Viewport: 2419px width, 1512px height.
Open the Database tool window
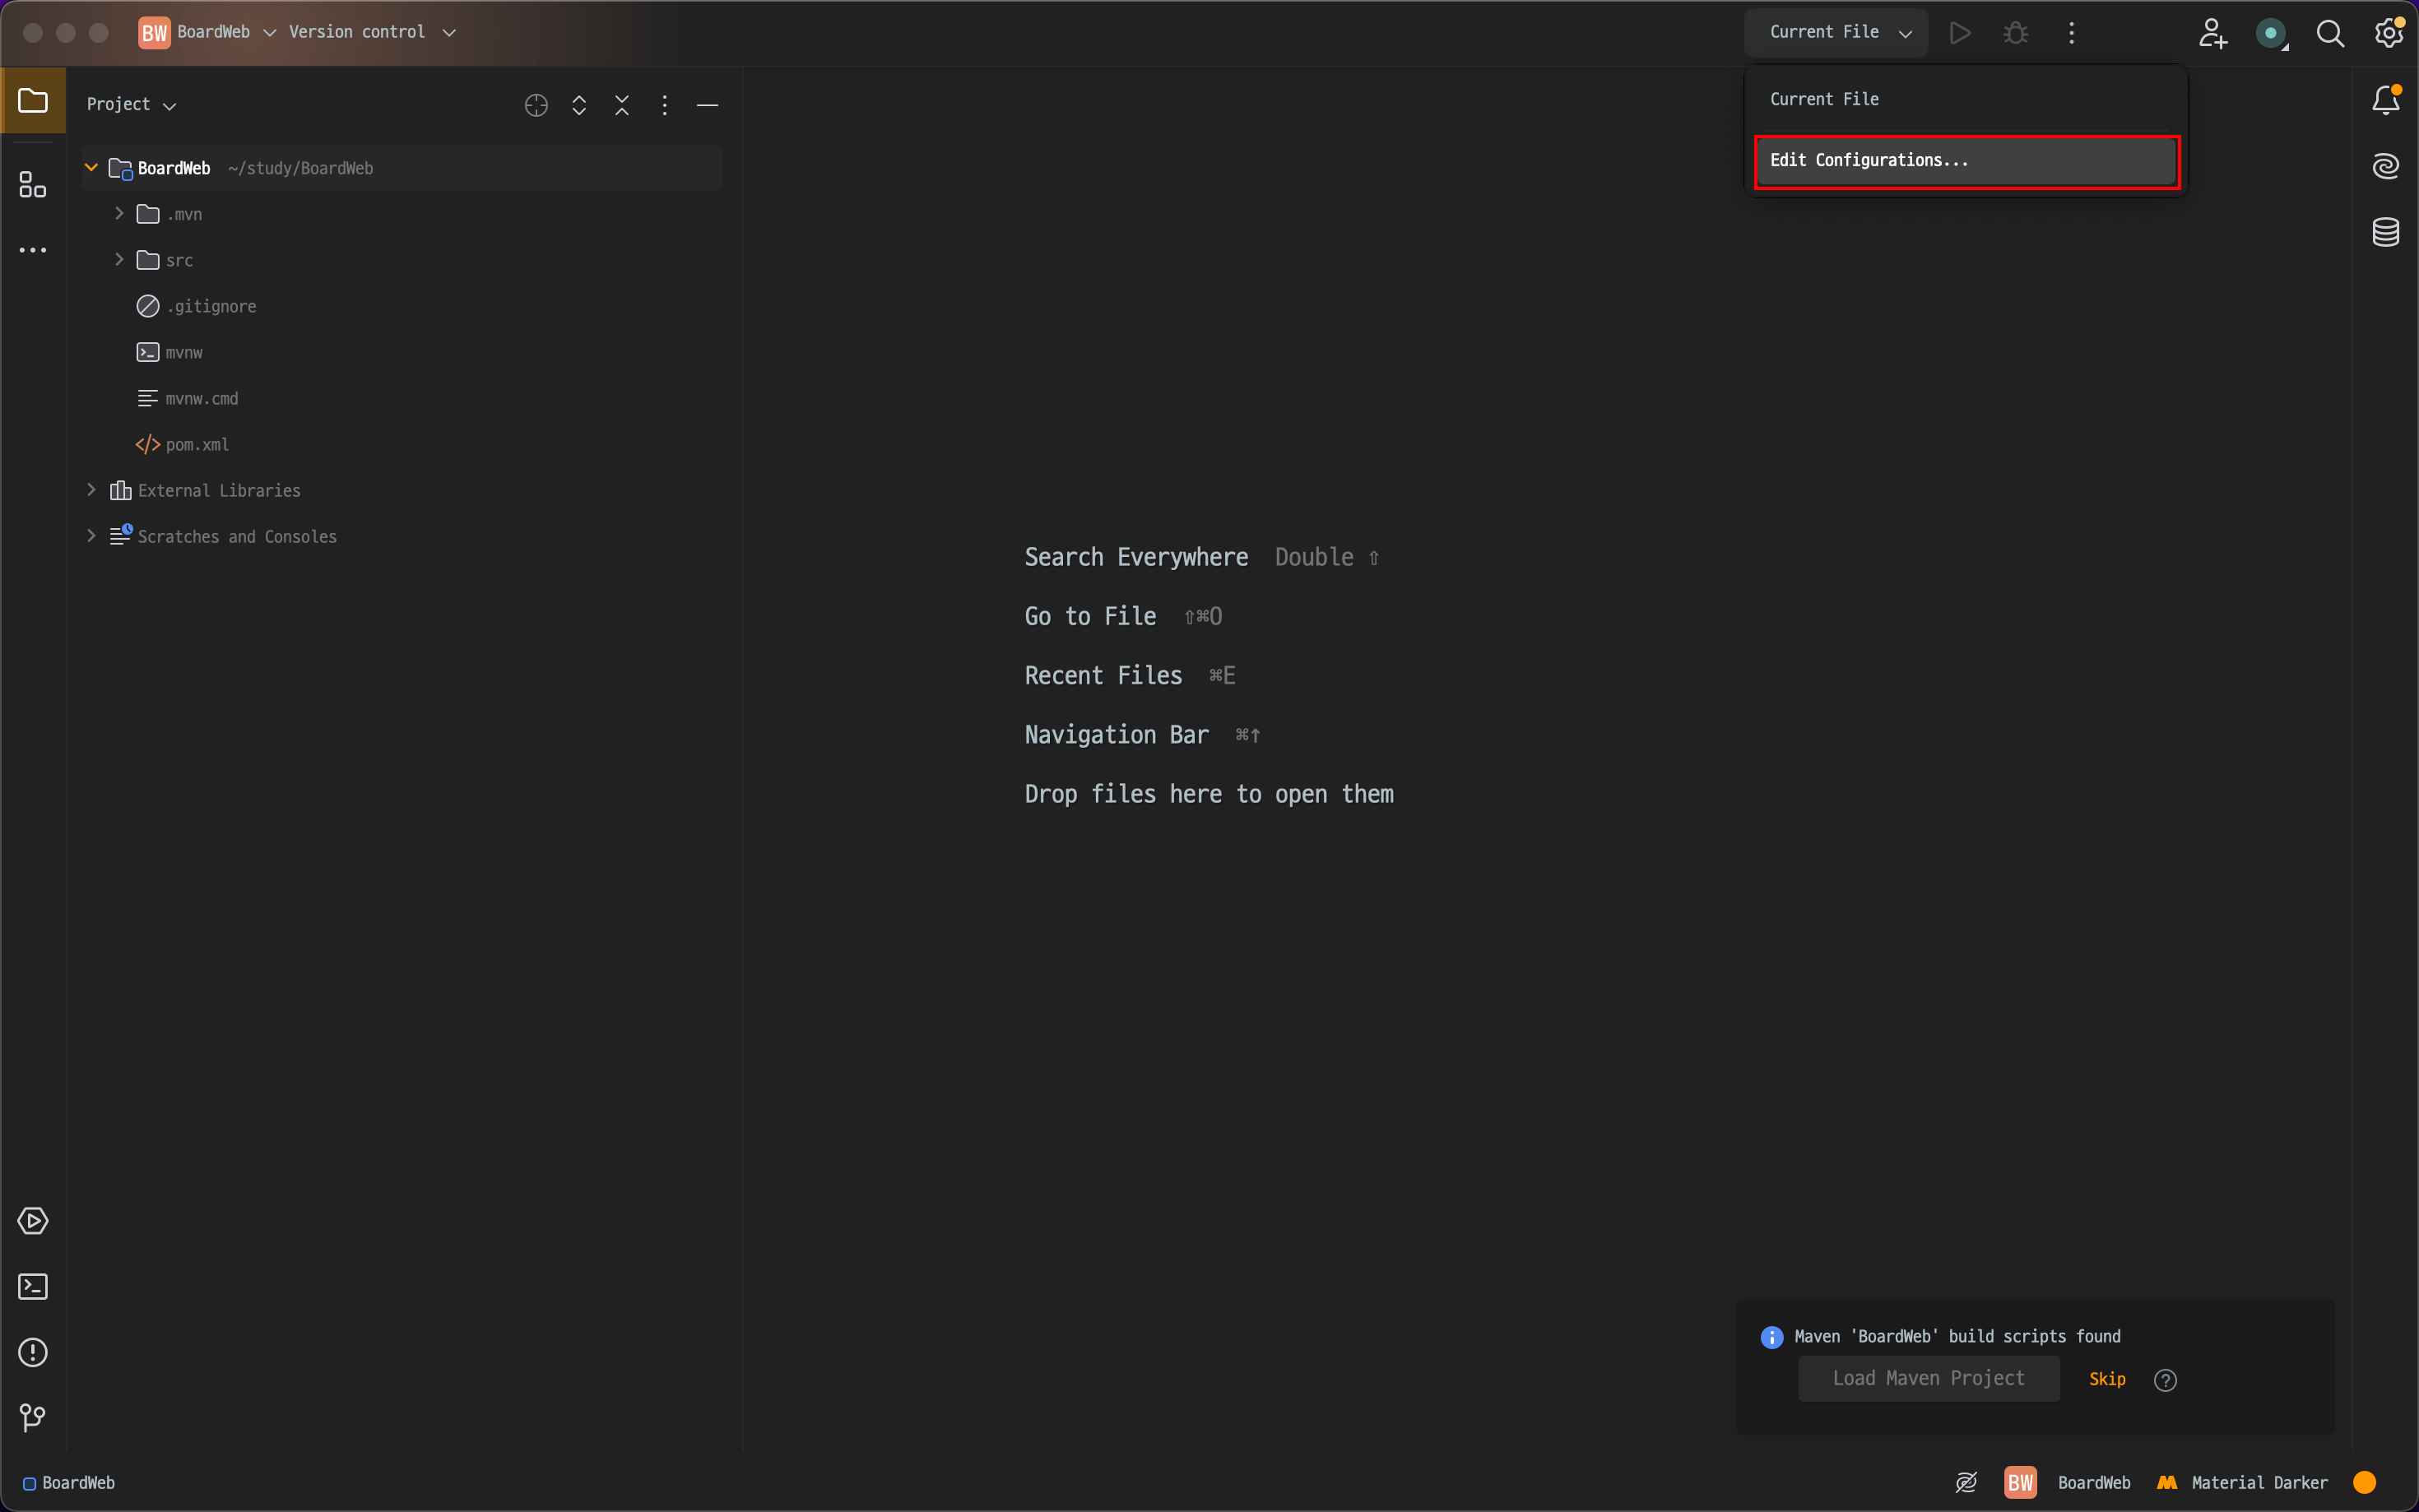2386,232
